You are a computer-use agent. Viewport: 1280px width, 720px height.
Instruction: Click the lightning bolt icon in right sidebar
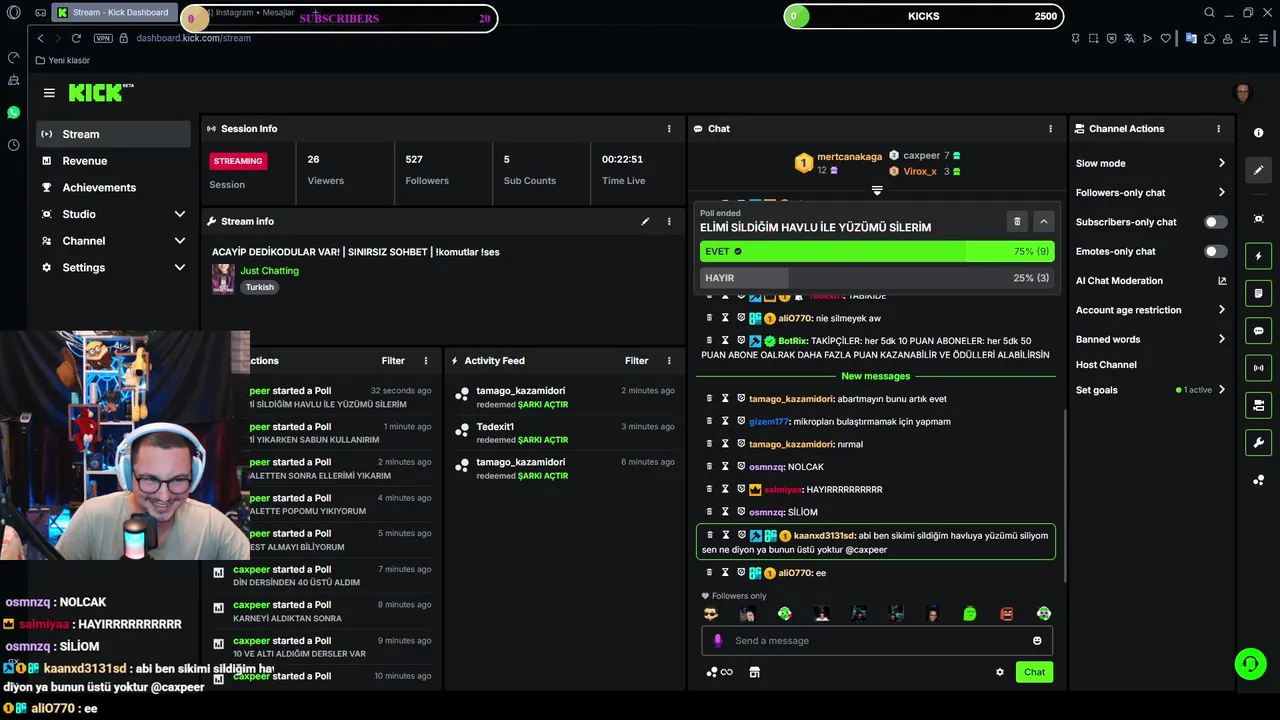coord(1258,256)
